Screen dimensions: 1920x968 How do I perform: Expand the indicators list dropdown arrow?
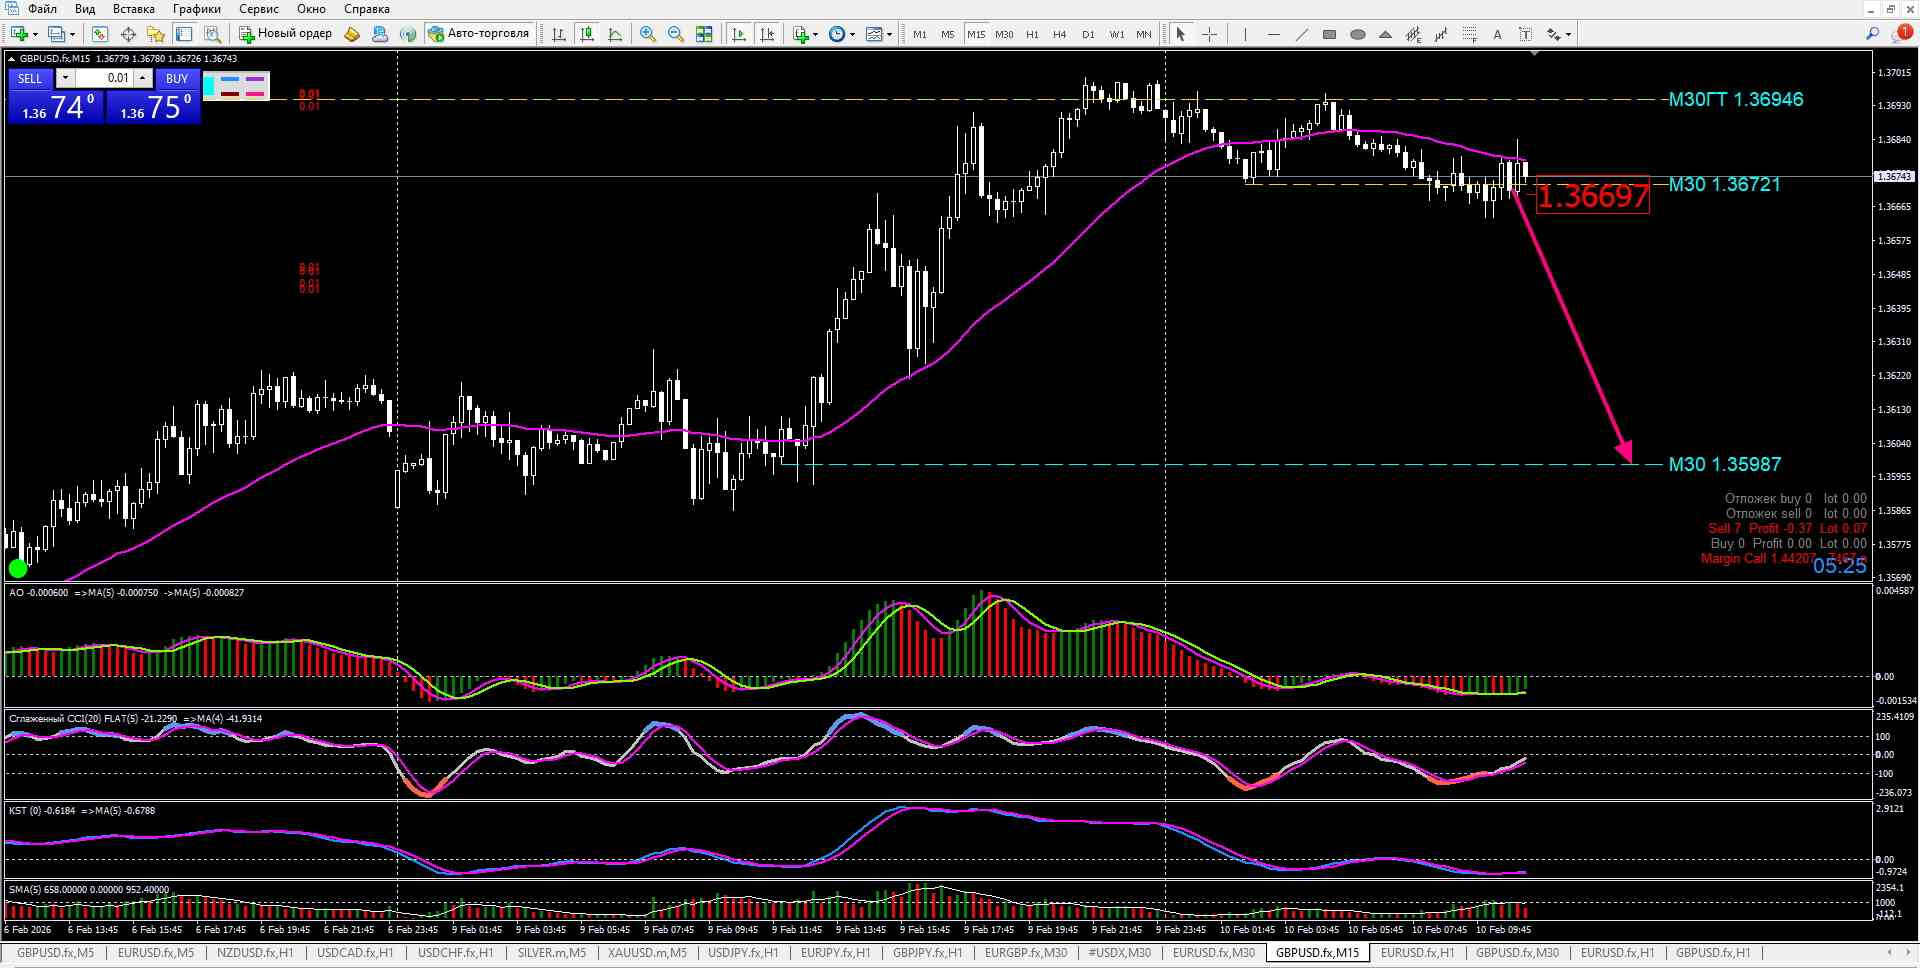coord(815,35)
